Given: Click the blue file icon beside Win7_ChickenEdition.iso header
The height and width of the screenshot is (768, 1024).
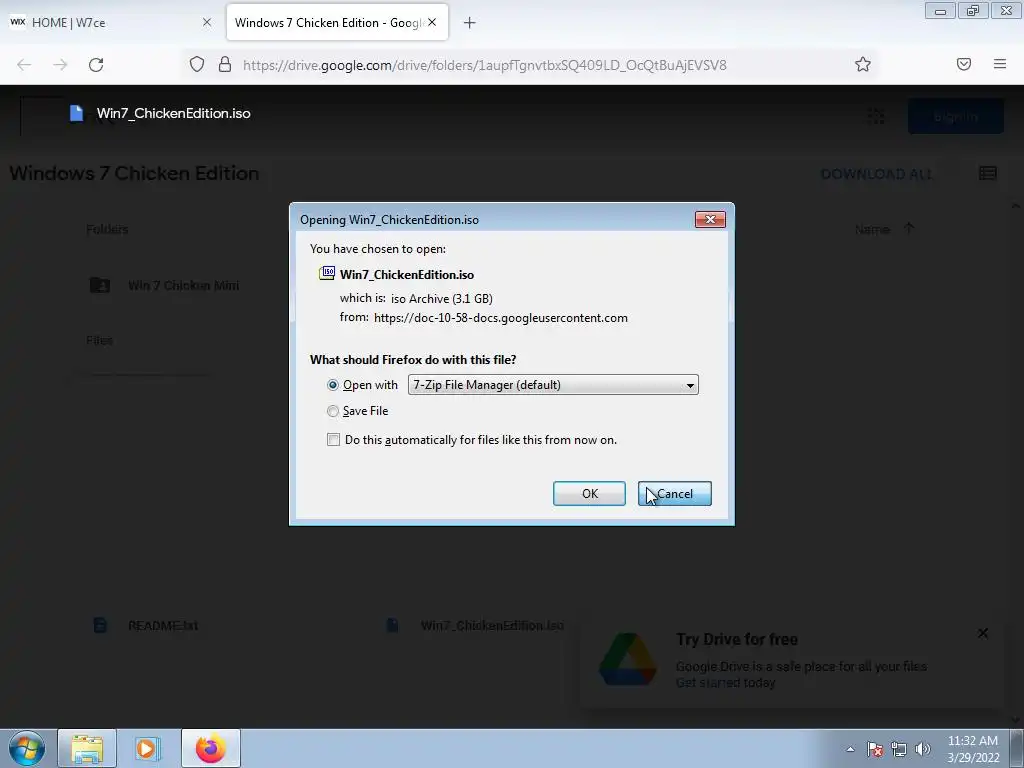Looking at the screenshot, I should pyautogui.click(x=76, y=113).
